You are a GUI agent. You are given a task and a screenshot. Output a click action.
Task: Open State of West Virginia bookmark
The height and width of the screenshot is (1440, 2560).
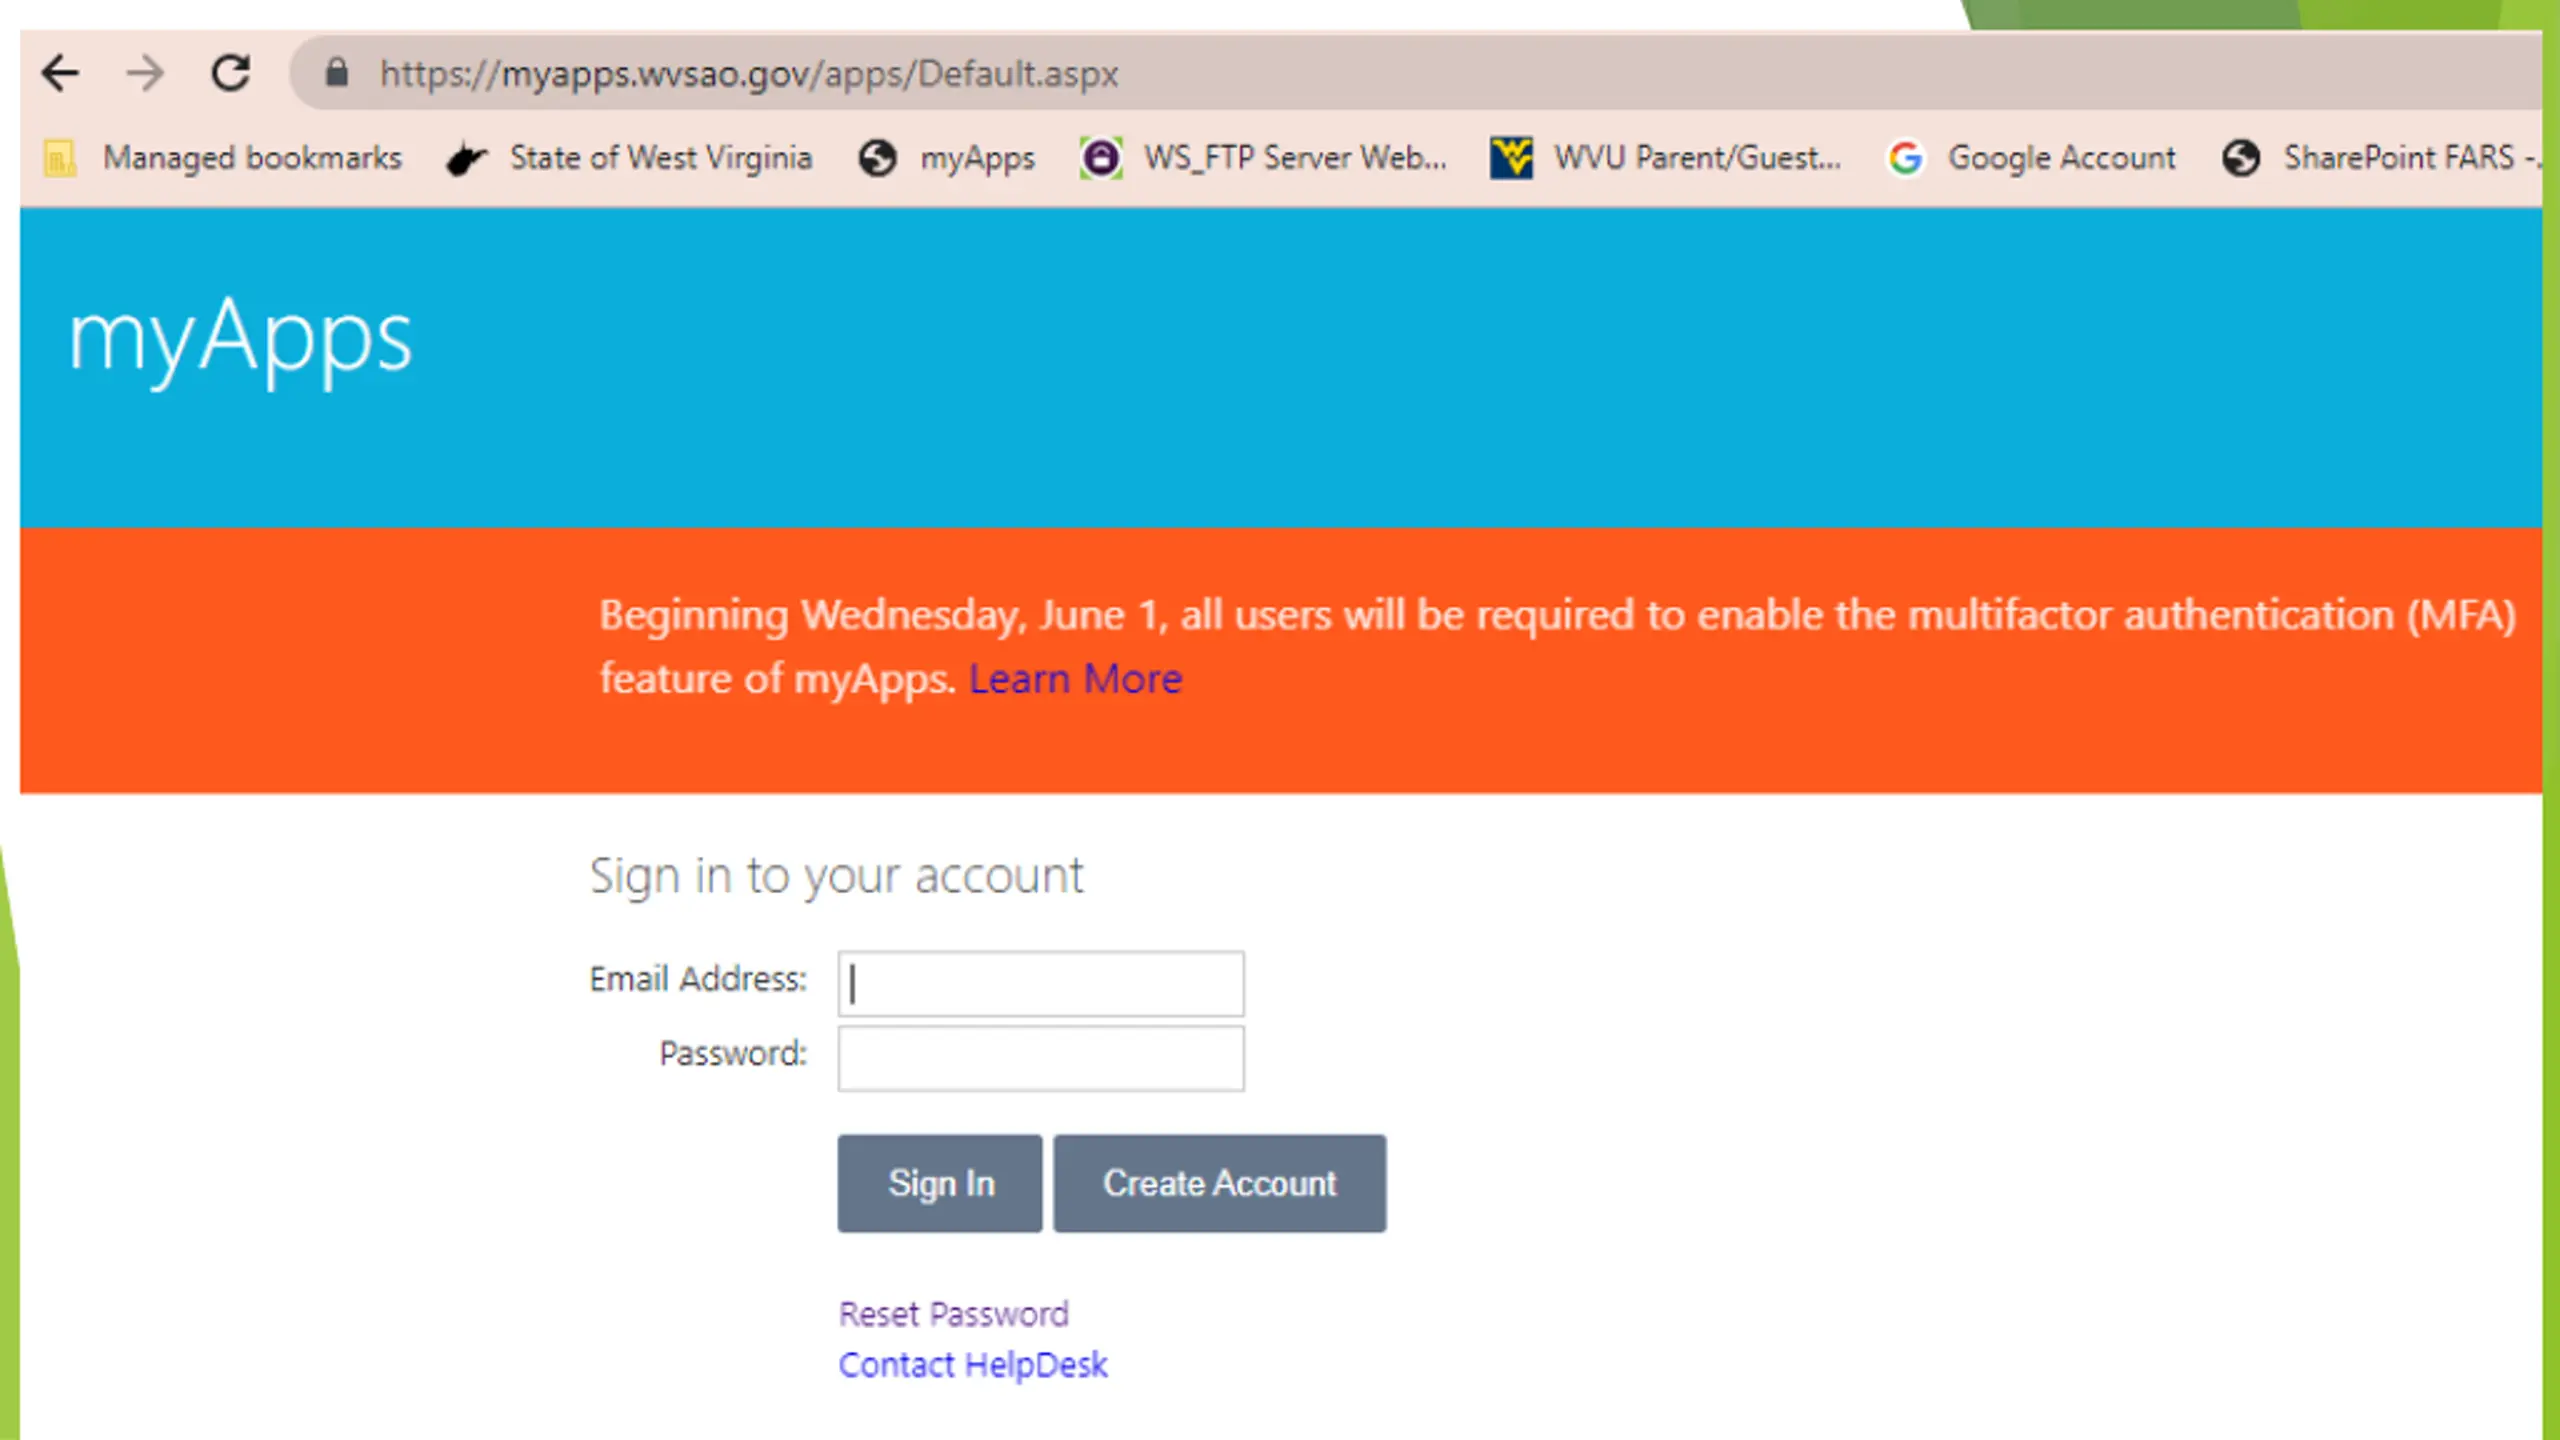click(630, 158)
